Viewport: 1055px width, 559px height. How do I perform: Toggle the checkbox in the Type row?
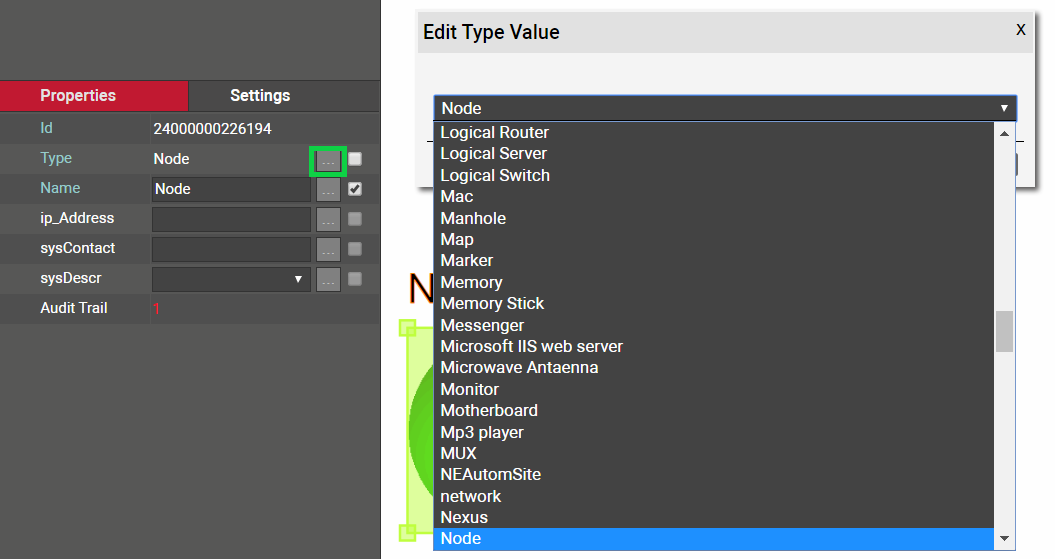click(x=355, y=159)
